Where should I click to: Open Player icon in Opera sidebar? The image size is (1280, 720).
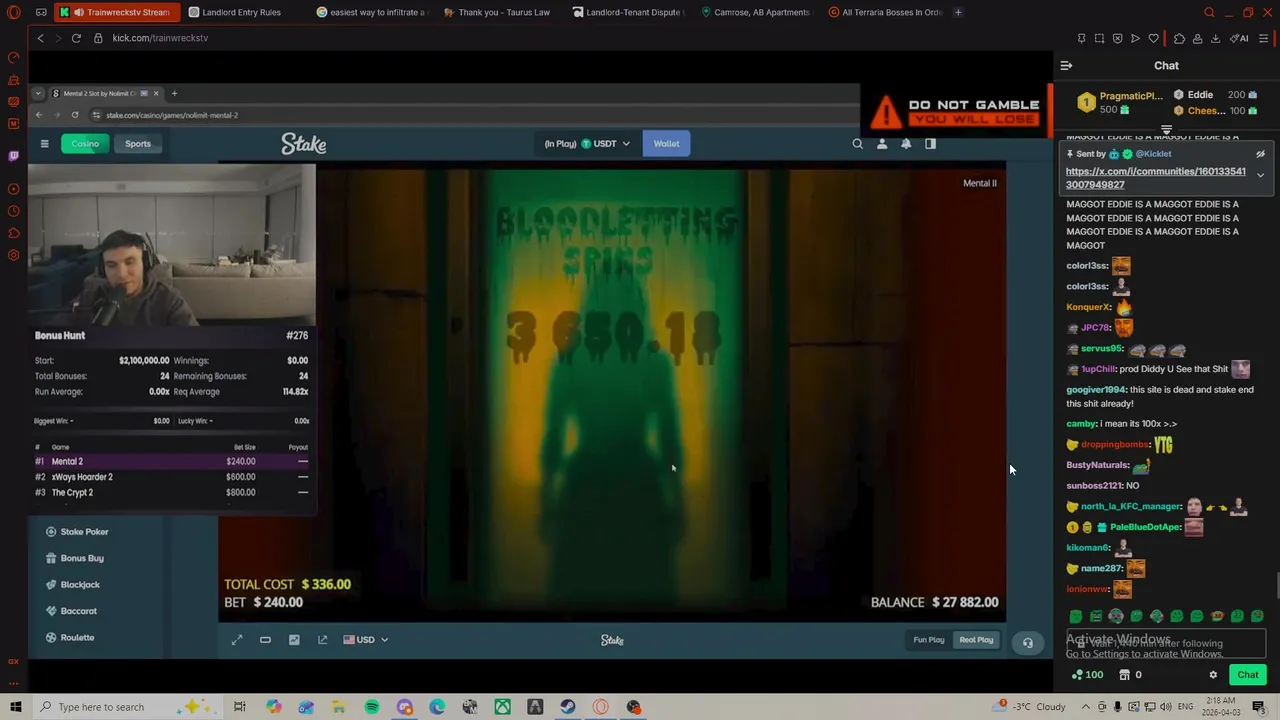(x=14, y=189)
